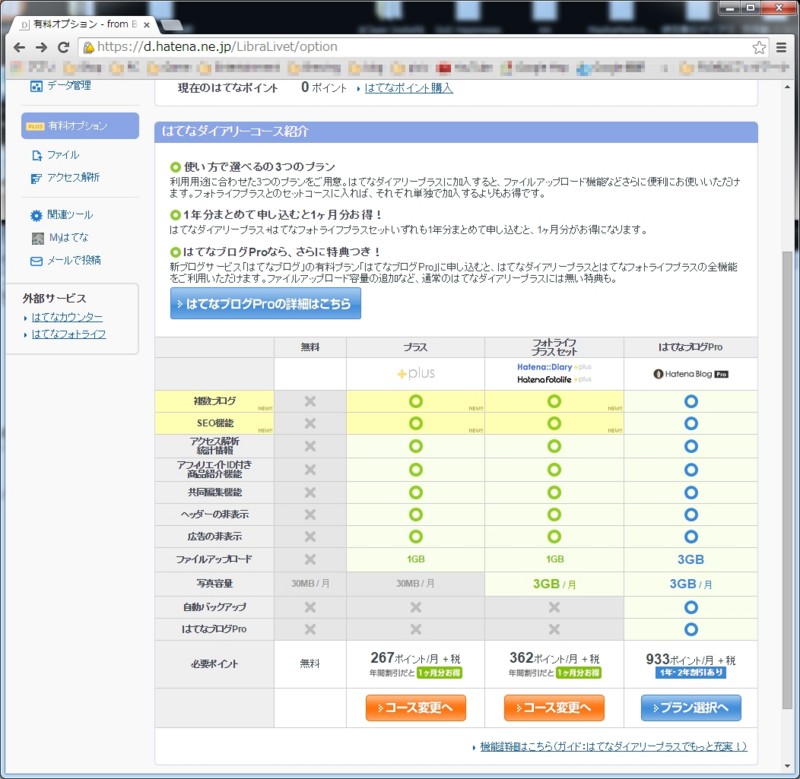Click the 267ポイント/月 price text
Image resolution: width=800 pixels, height=779 pixels.
416,658
